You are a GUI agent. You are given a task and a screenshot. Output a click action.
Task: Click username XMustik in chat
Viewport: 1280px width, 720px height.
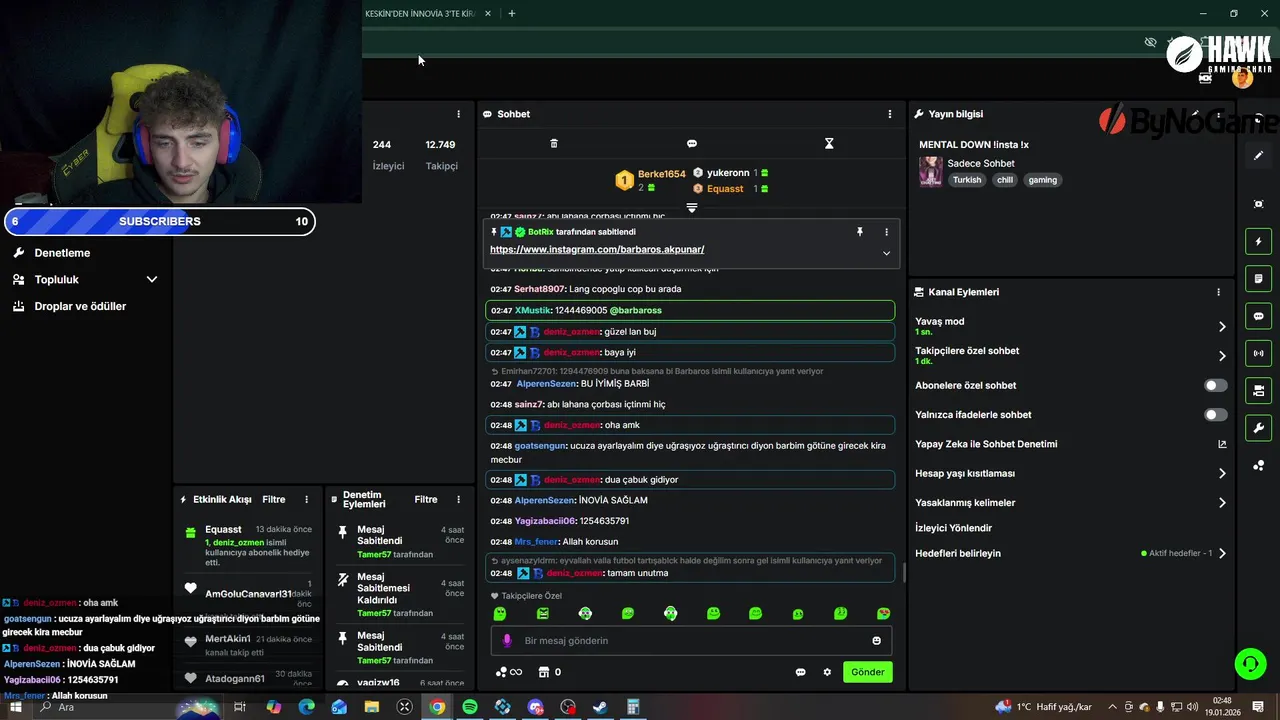(x=533, y=310)
